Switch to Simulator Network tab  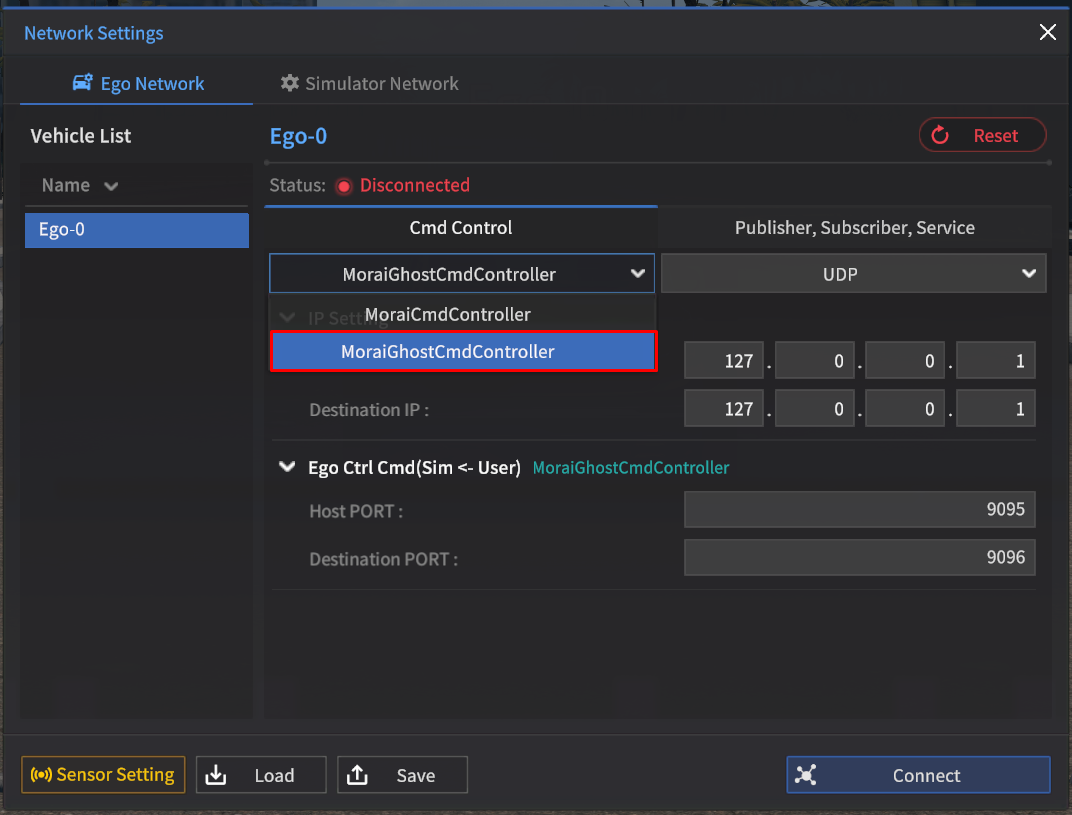pyautogui.click(x=370, y=84)
